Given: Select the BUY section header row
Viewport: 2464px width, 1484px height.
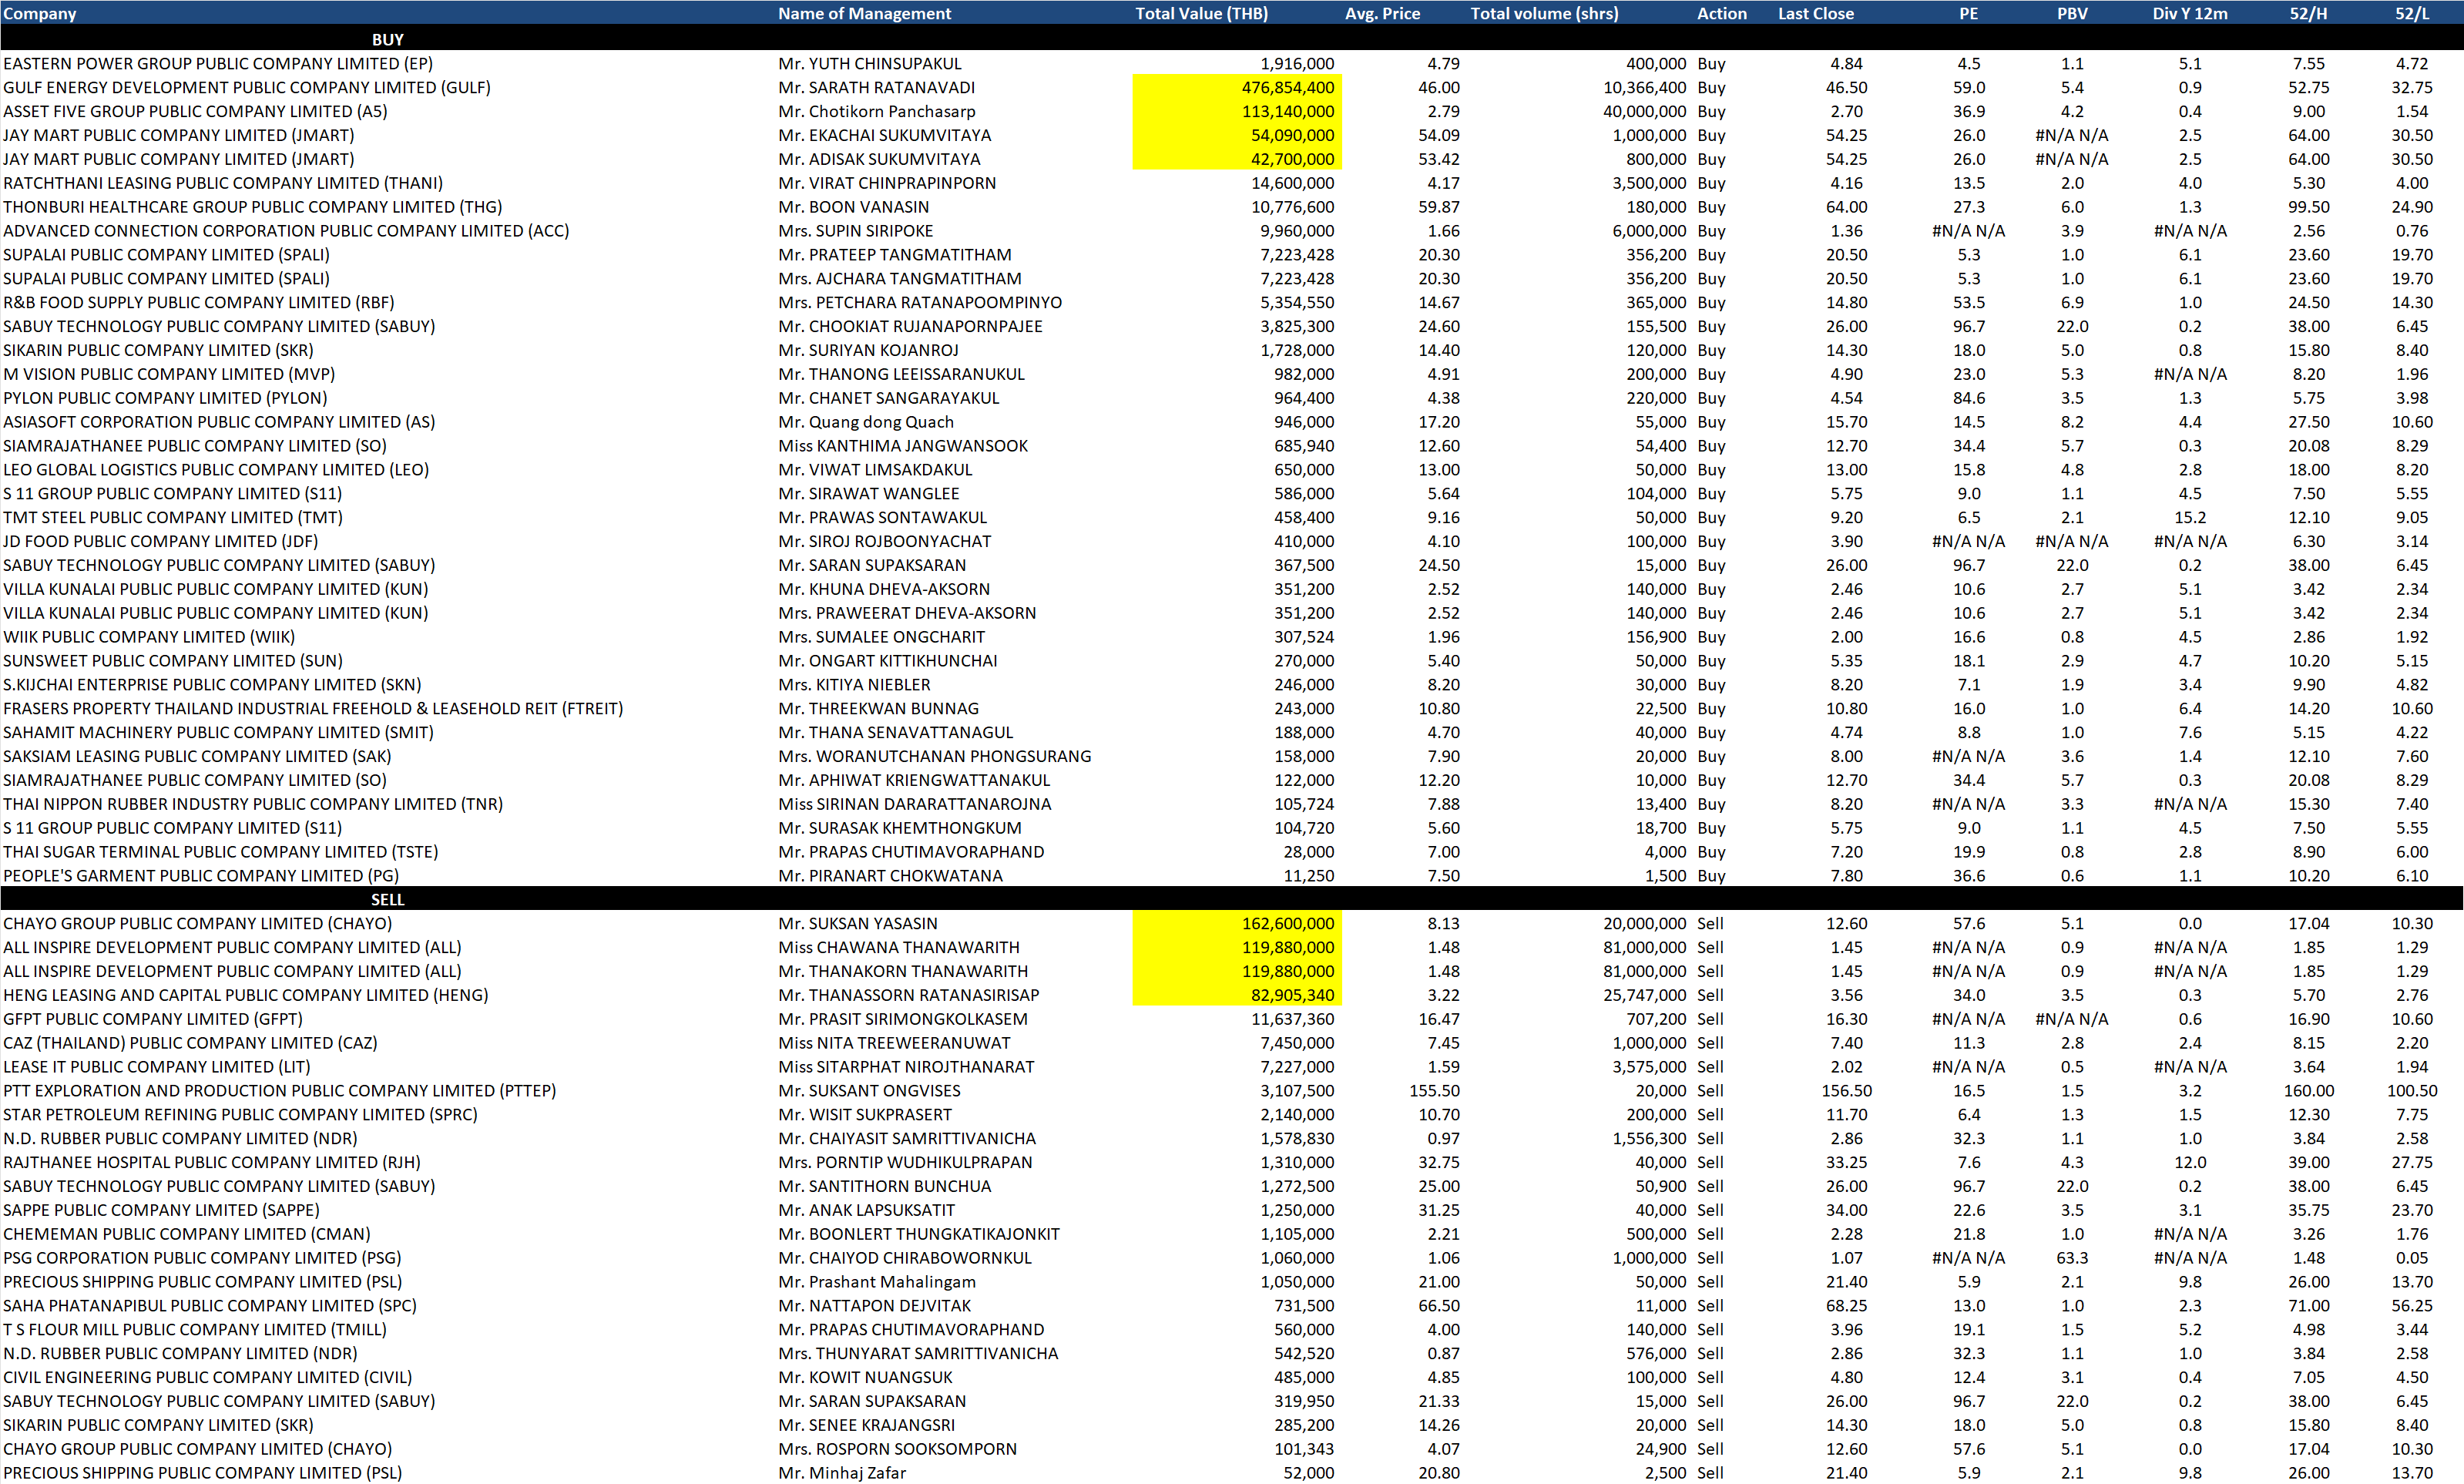Looking at the screenshot, I should pos(1232,39).
